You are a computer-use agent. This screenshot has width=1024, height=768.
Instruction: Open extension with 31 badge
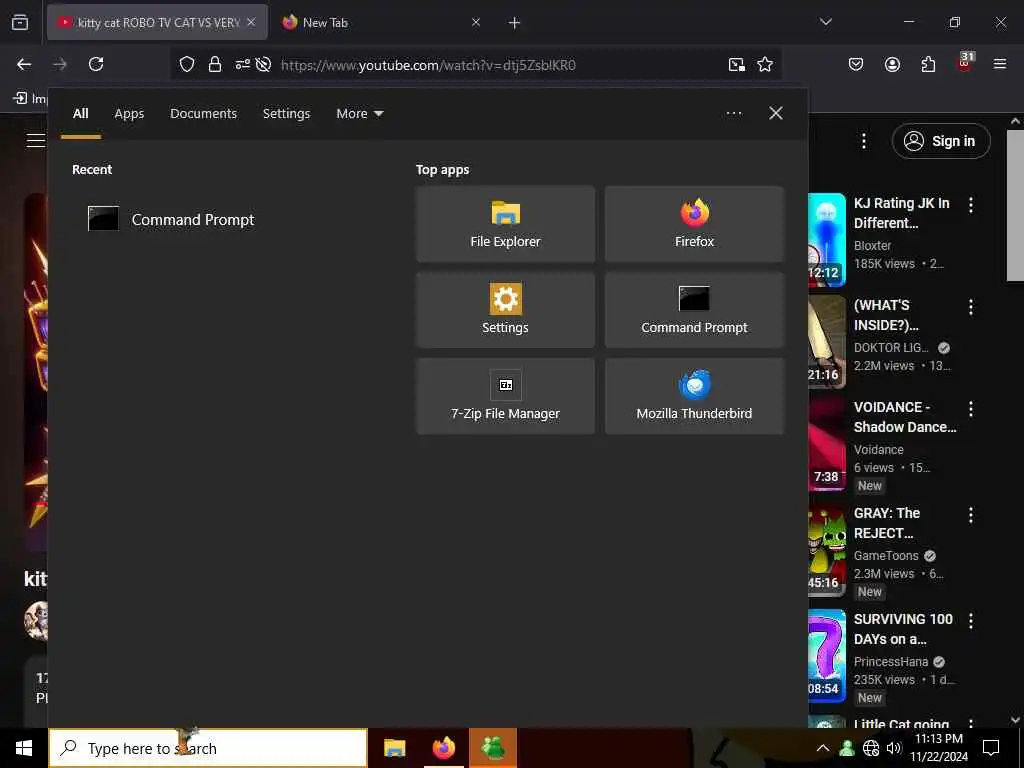click(x=965, y=63)
